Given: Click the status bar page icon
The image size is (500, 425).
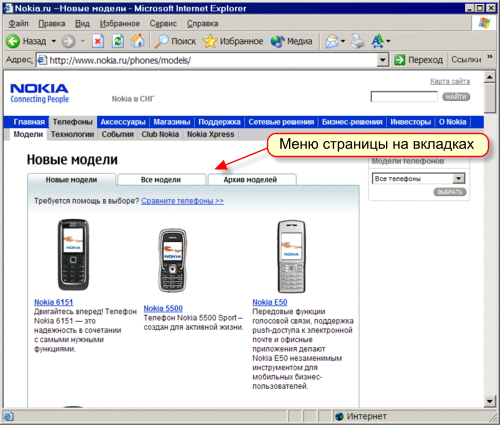Looking at the screenshot, I should pyautogui.click(x=8, y=416).
